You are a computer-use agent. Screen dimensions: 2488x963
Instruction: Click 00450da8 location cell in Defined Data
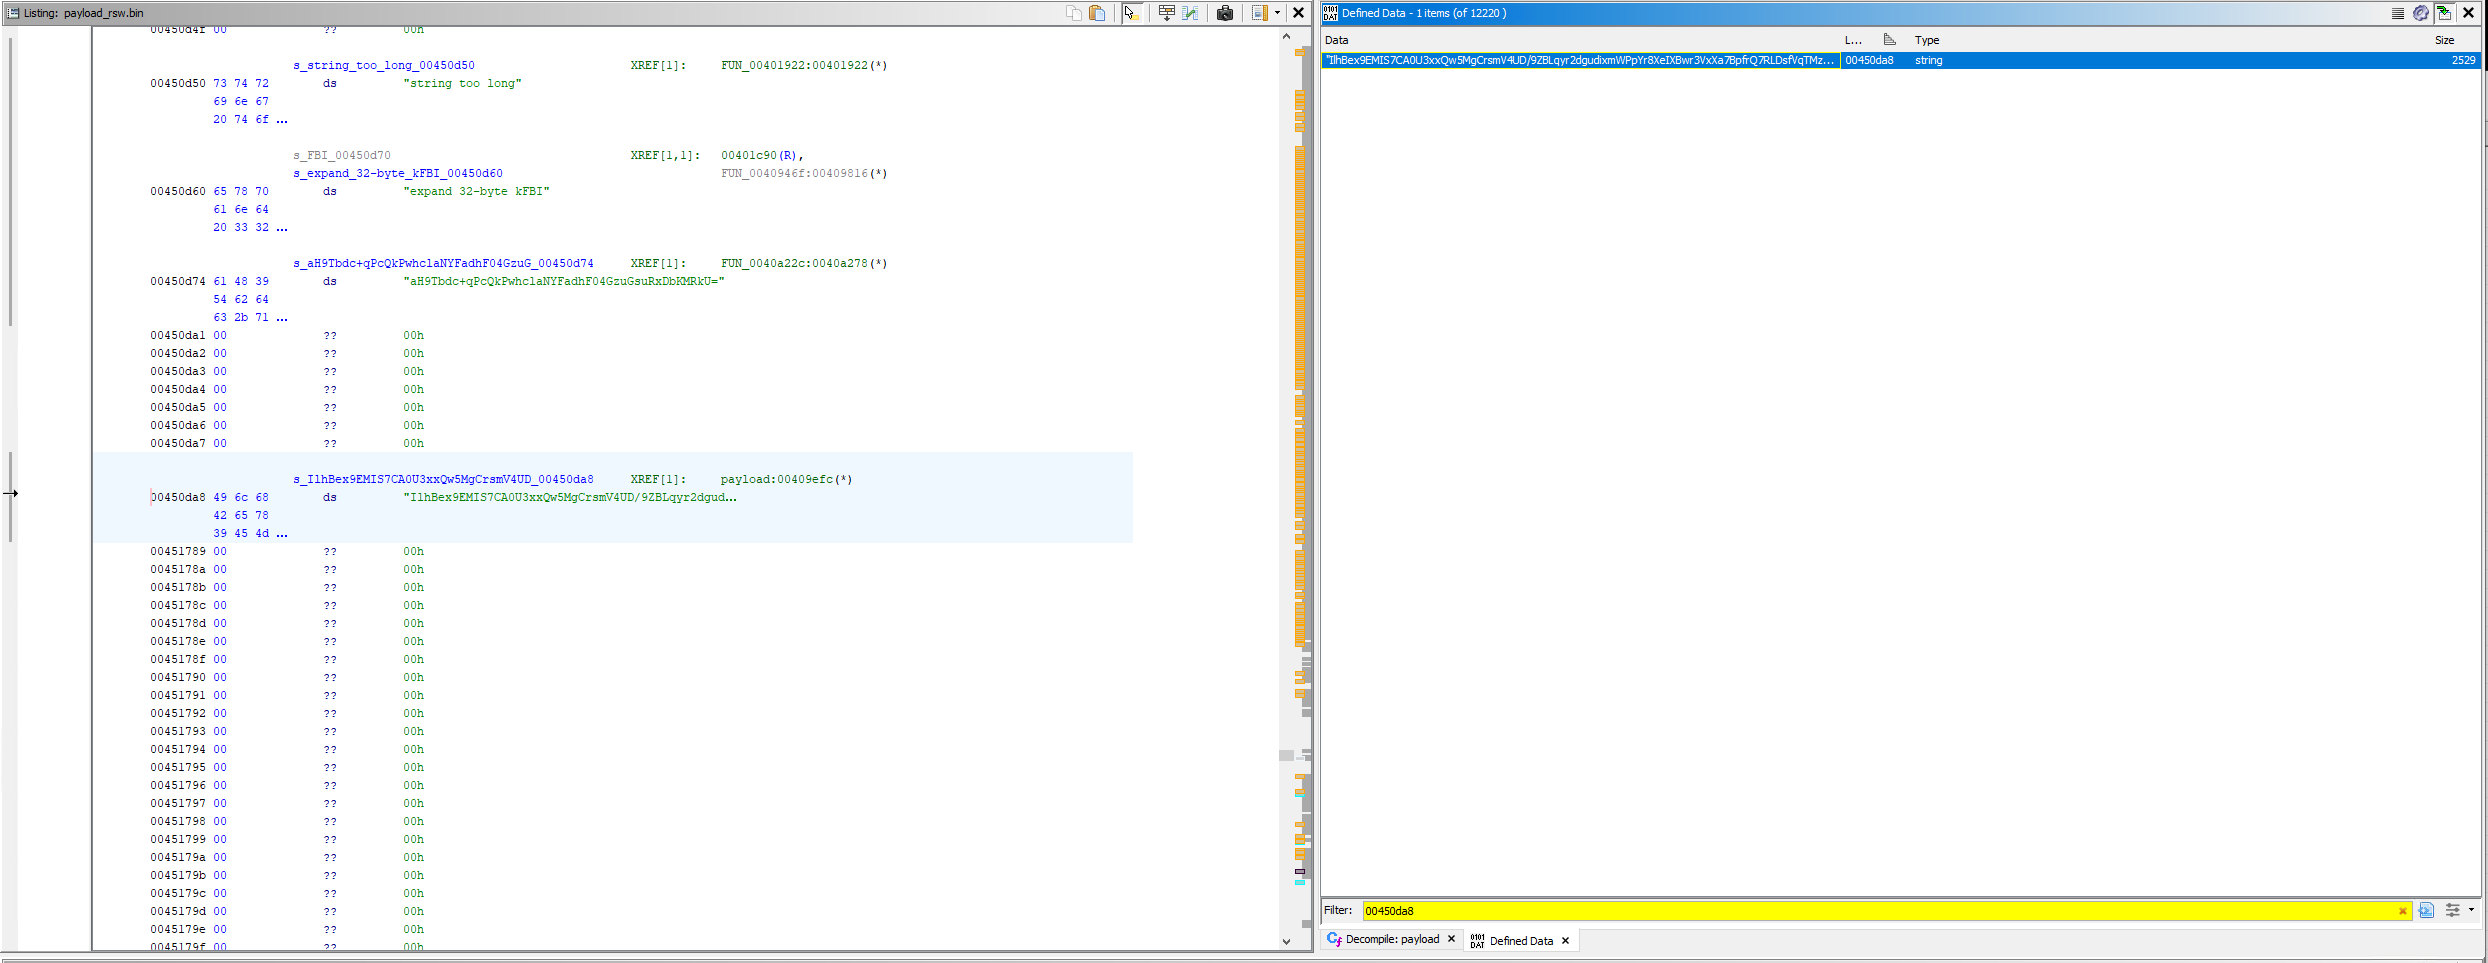point(1869,60)
